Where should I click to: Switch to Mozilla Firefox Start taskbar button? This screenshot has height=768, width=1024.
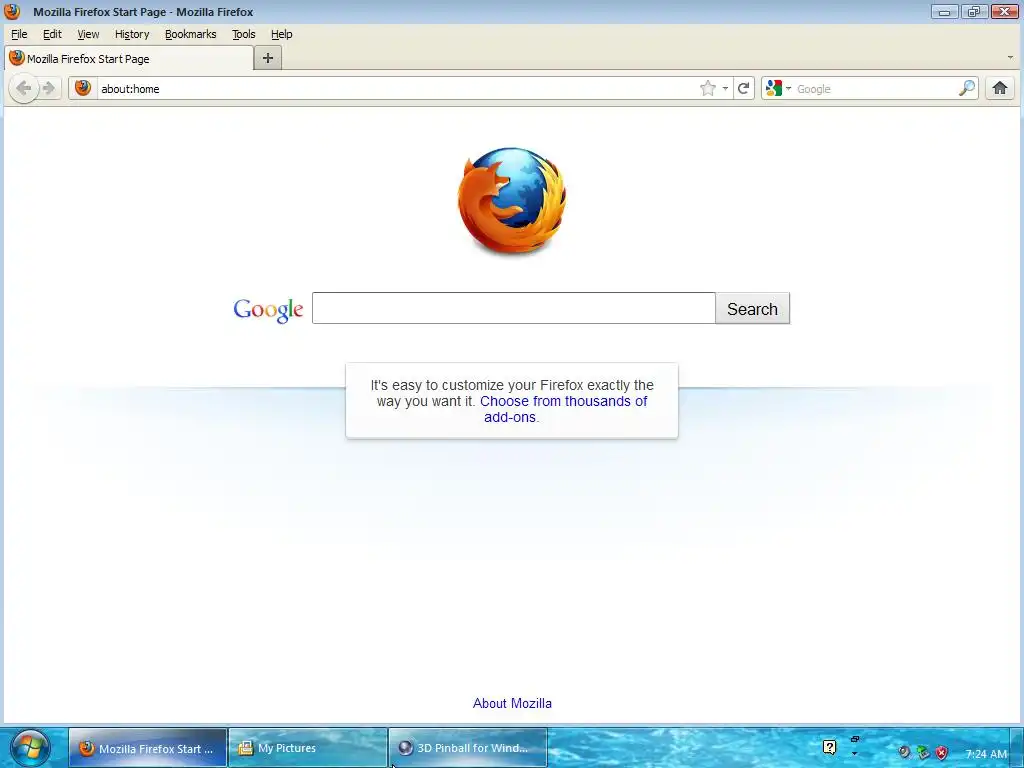click(x=148, y=748)
